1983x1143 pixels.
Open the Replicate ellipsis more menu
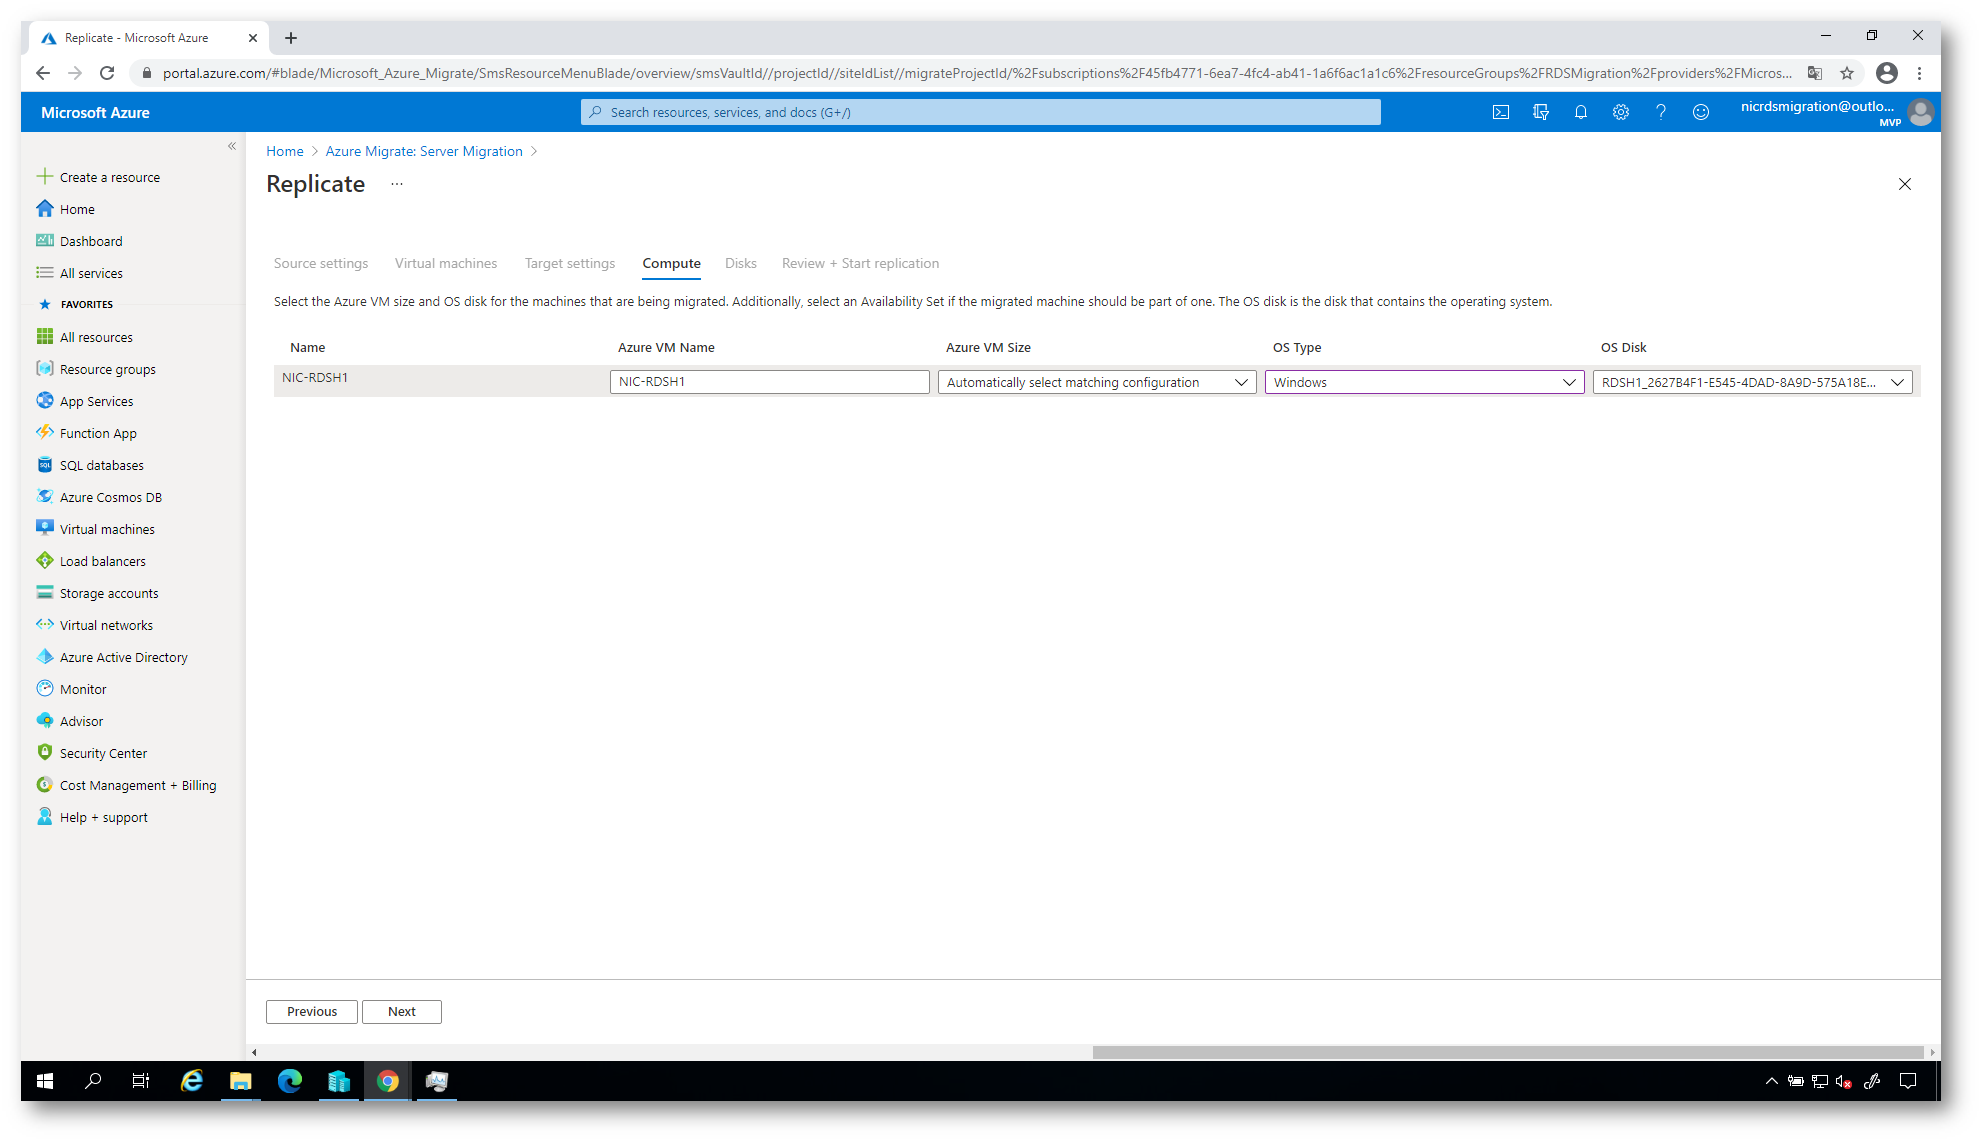pyautogui.click(x=397, y=184)
